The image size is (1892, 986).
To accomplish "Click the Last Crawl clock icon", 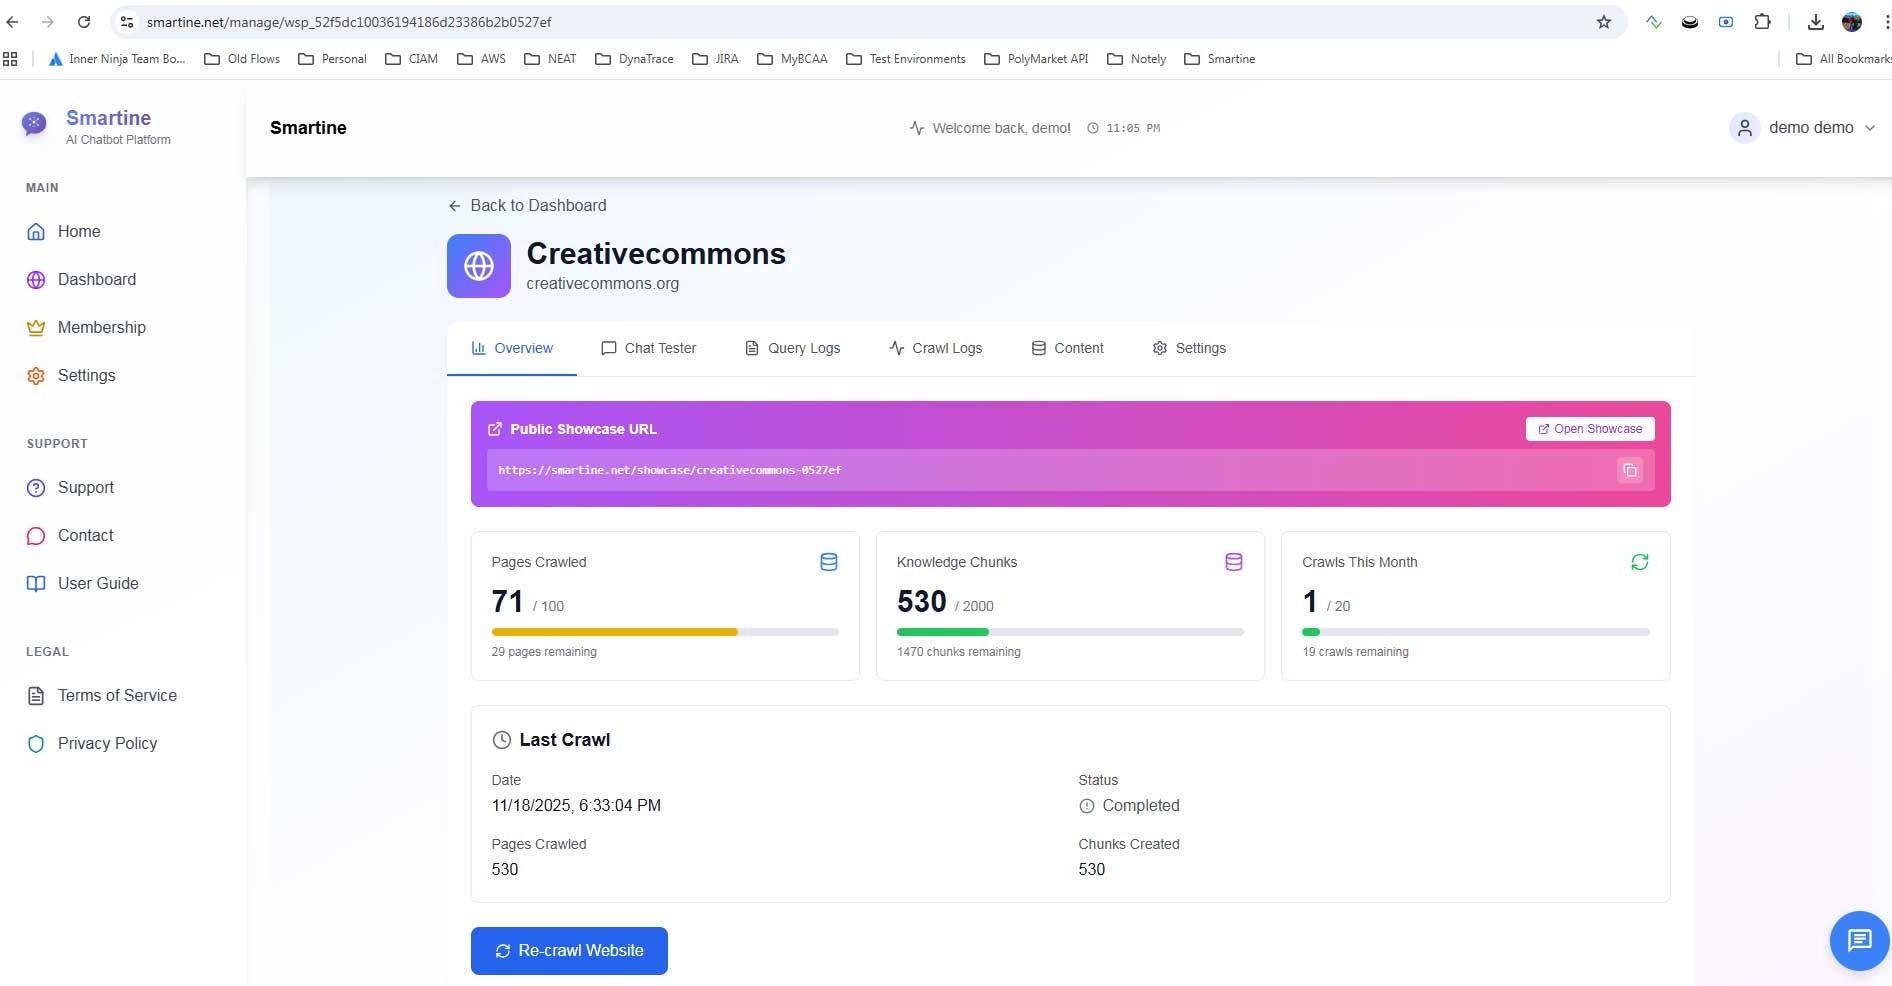I will 502,740.
